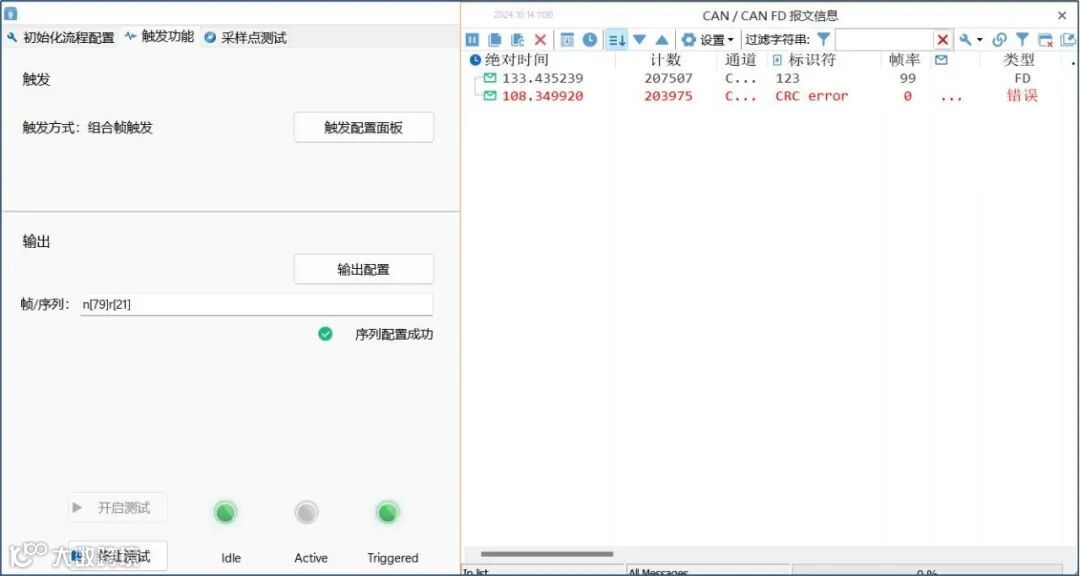The width and height of the screenshot is (1080, 576).
Task: Select message row with timestamp 133.435239
Action: [771, 78]
